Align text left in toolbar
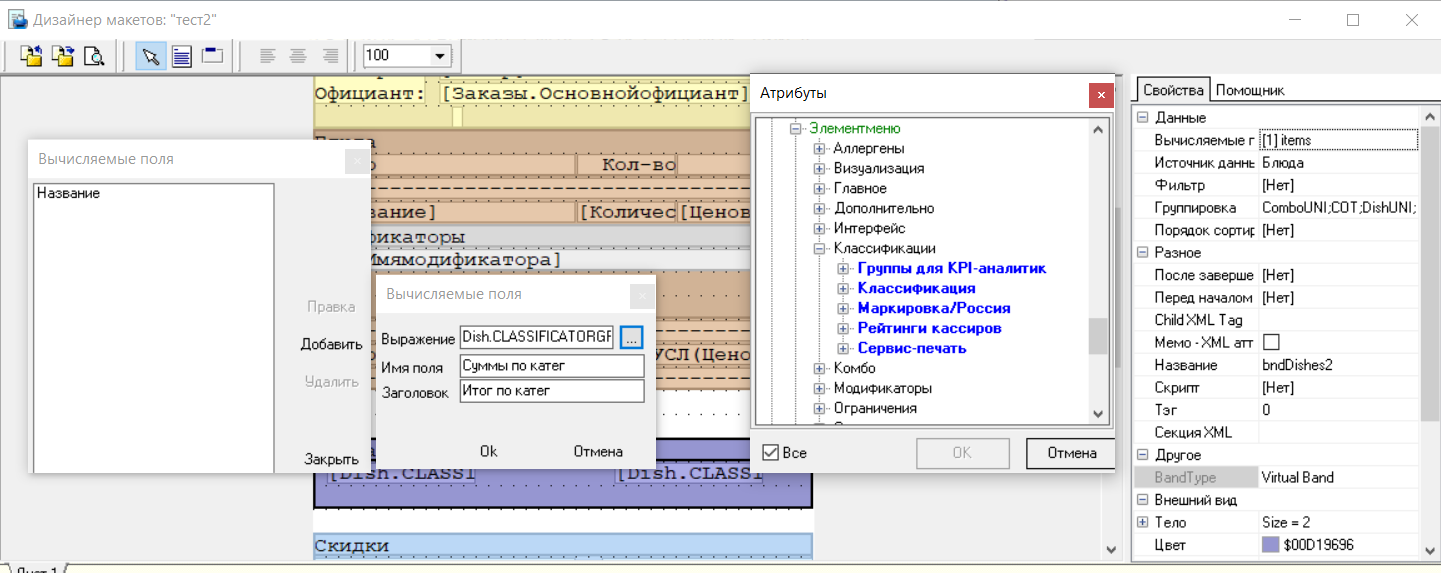The width and height of the screenshot is (1441, 573). coord(267,56)
